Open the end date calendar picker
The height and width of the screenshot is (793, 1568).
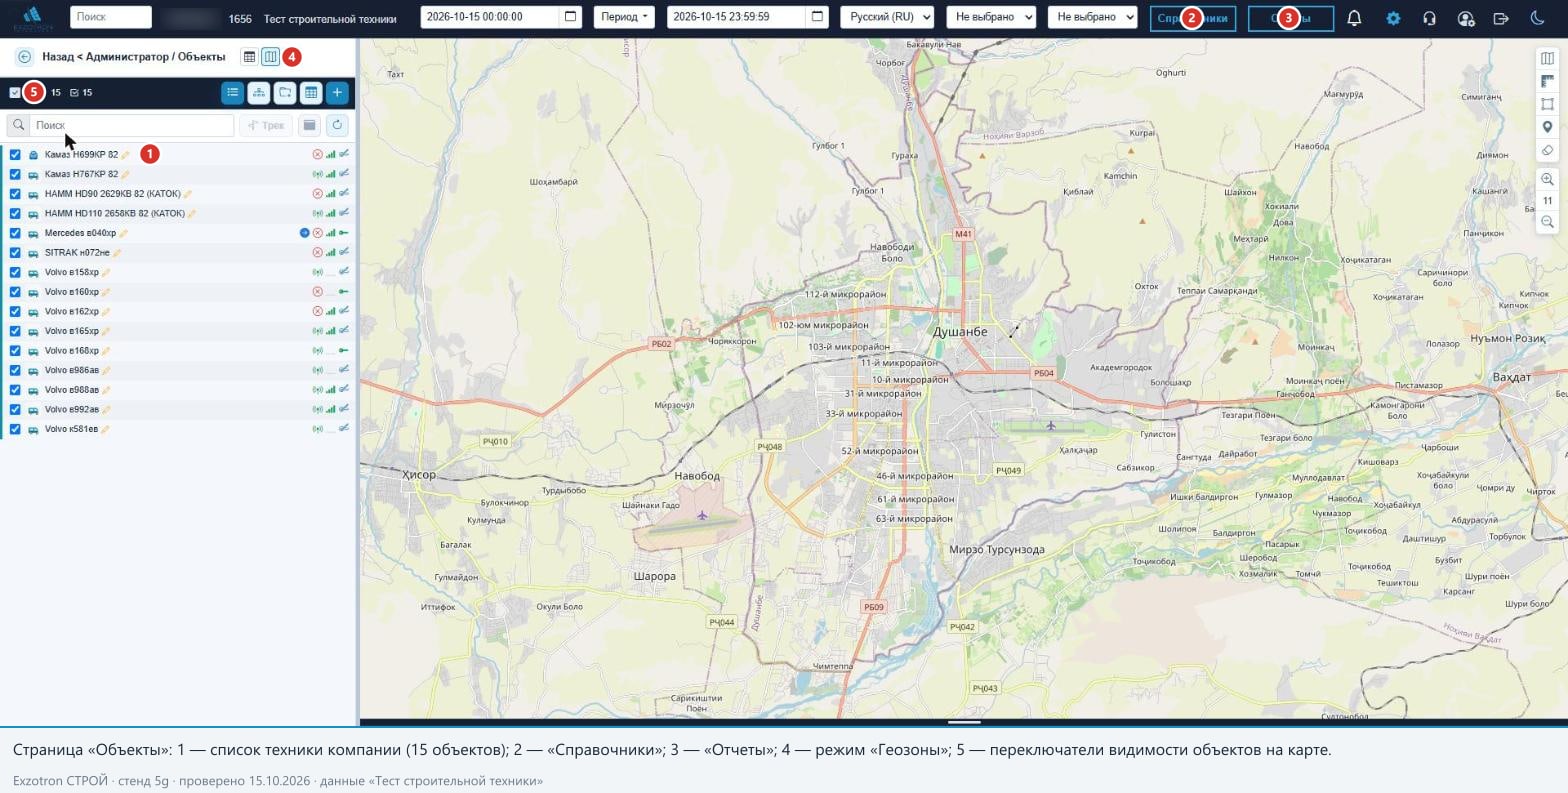(817, 17)
